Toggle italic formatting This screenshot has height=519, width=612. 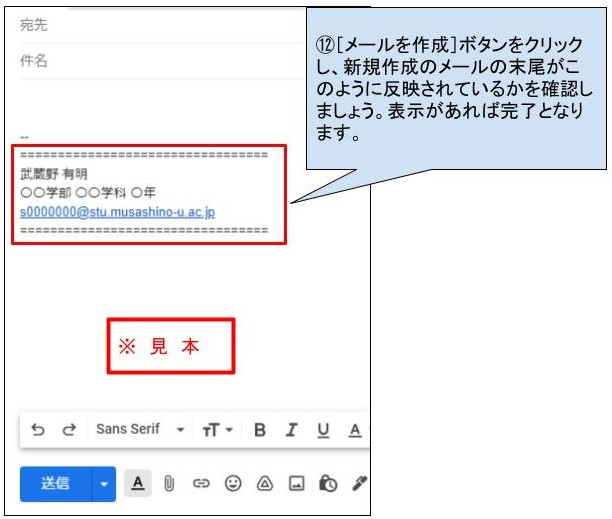pyautogui.click(x=291, y=430)
